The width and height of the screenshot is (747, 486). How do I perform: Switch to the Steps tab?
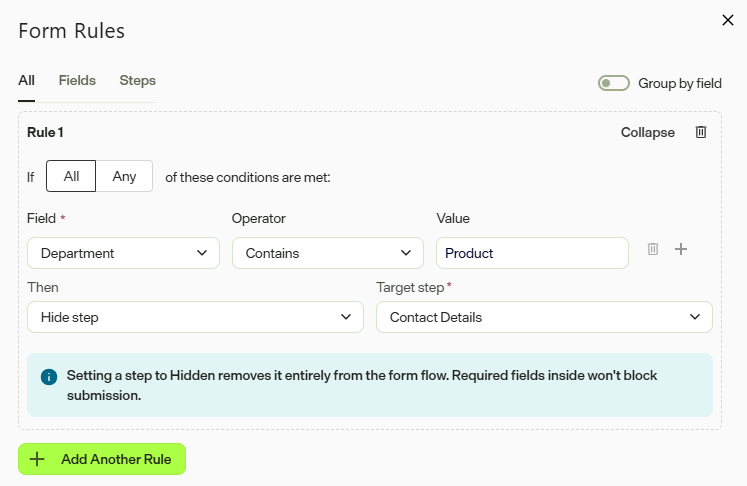point(137,81)
